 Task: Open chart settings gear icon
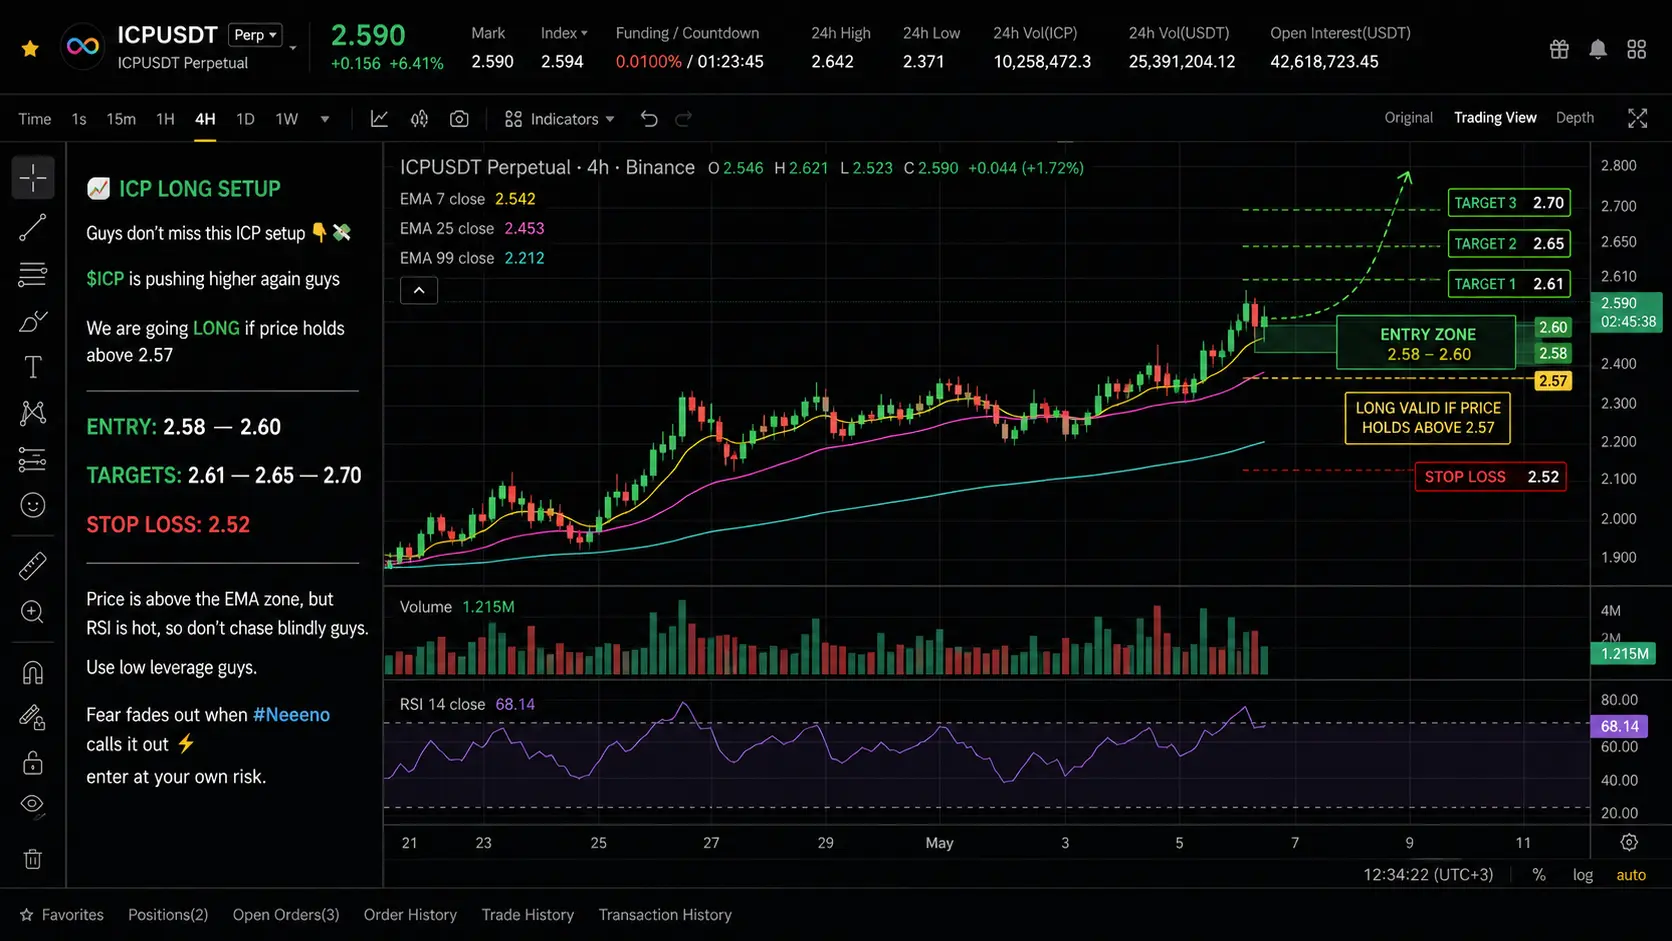click(x=1629, y=842)
